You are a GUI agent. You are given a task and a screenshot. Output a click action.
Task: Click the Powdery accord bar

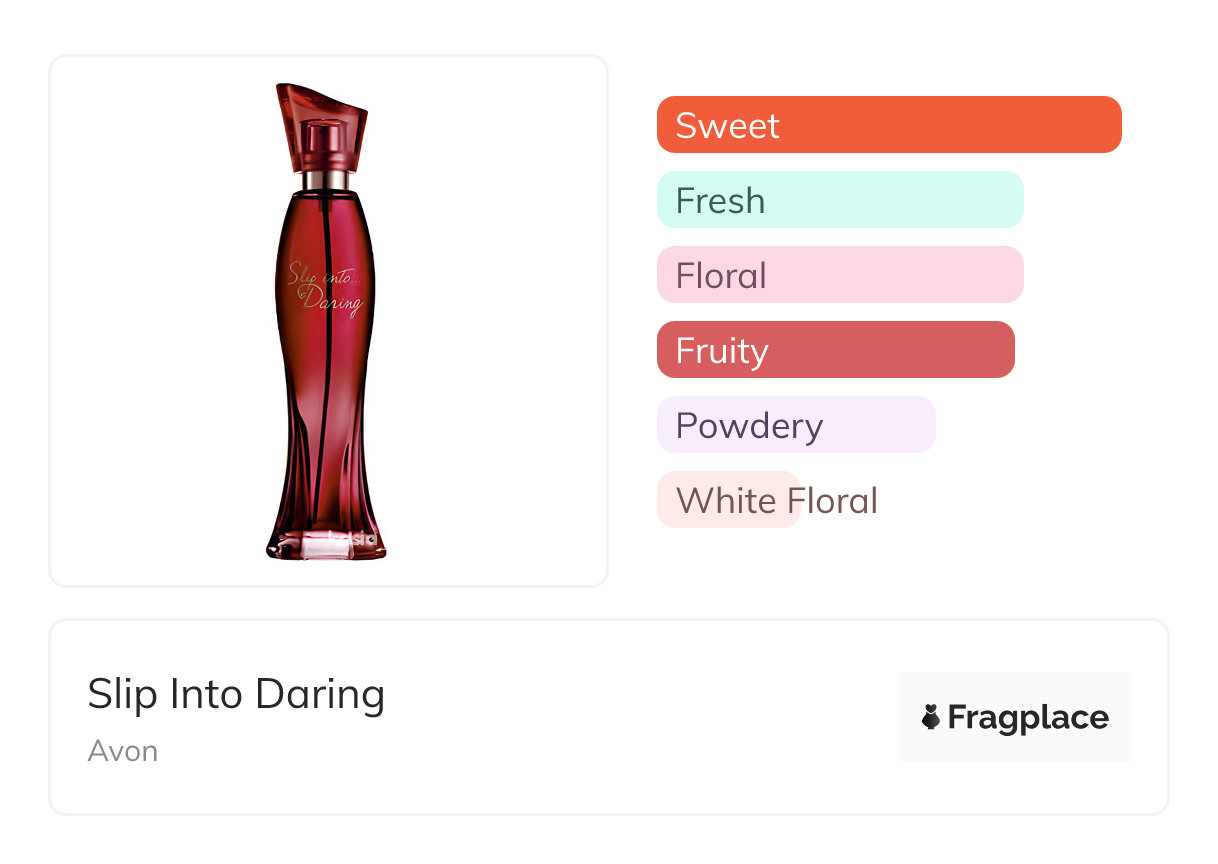[795, 425]
